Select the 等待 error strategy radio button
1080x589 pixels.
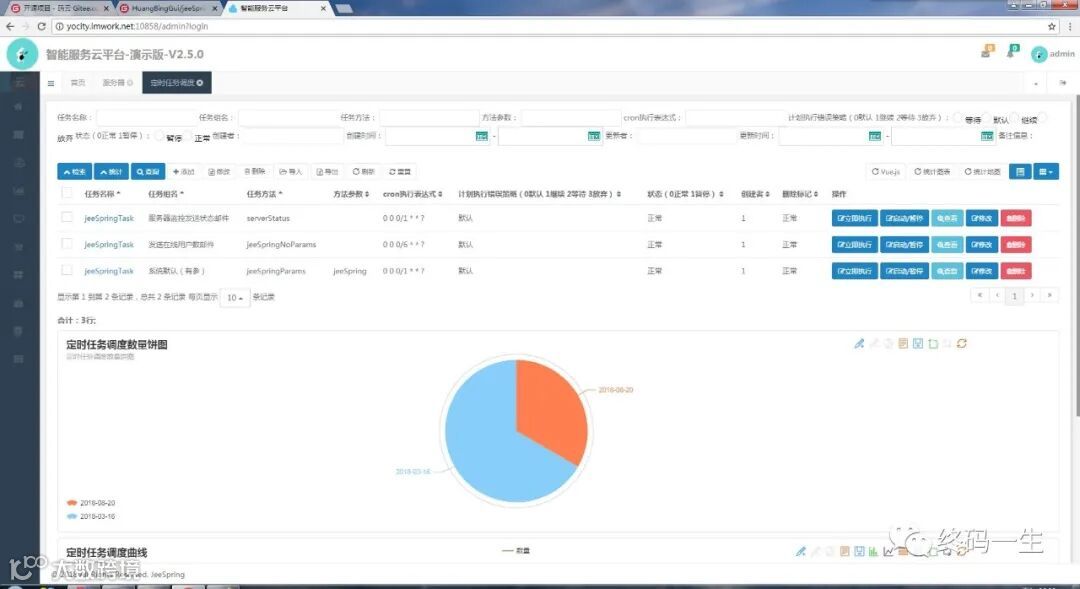(958, 118)
